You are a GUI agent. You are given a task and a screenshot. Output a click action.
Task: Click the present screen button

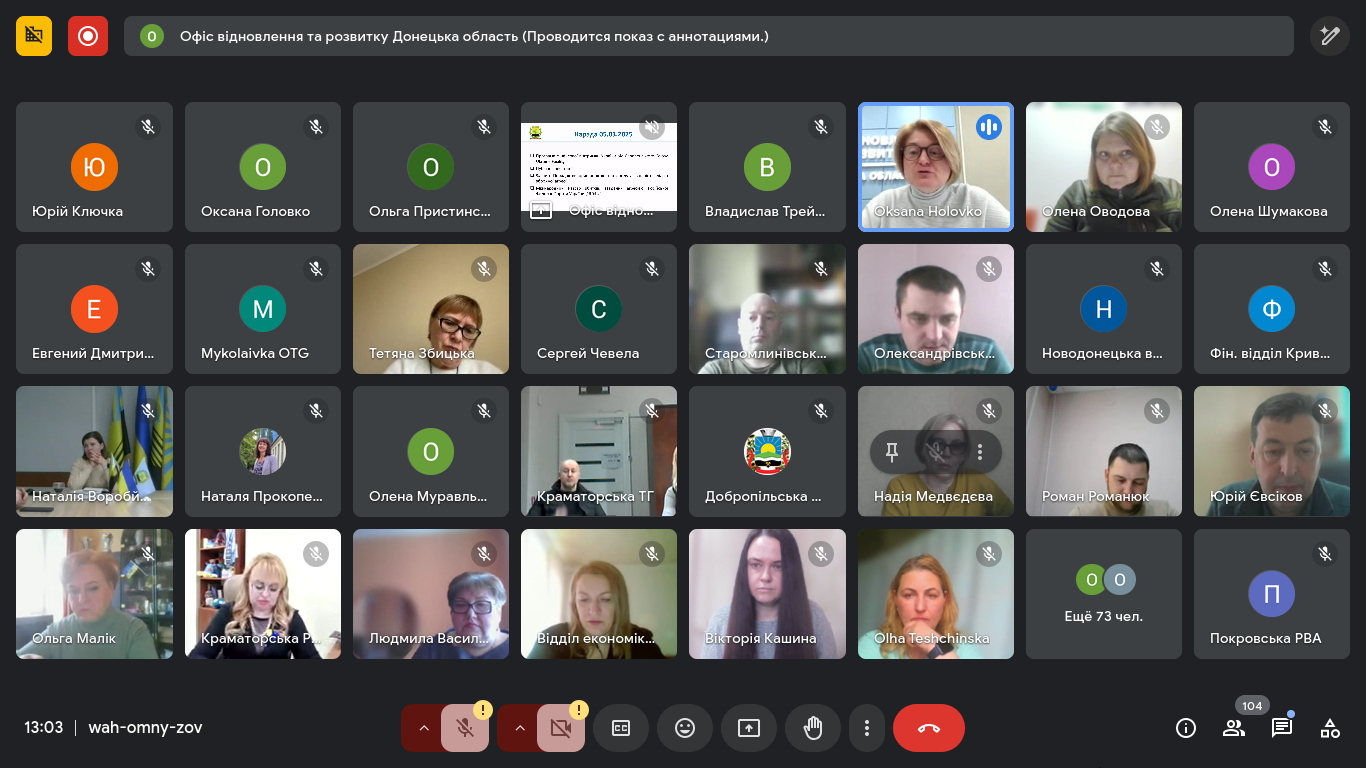click(x=749, y=728)
